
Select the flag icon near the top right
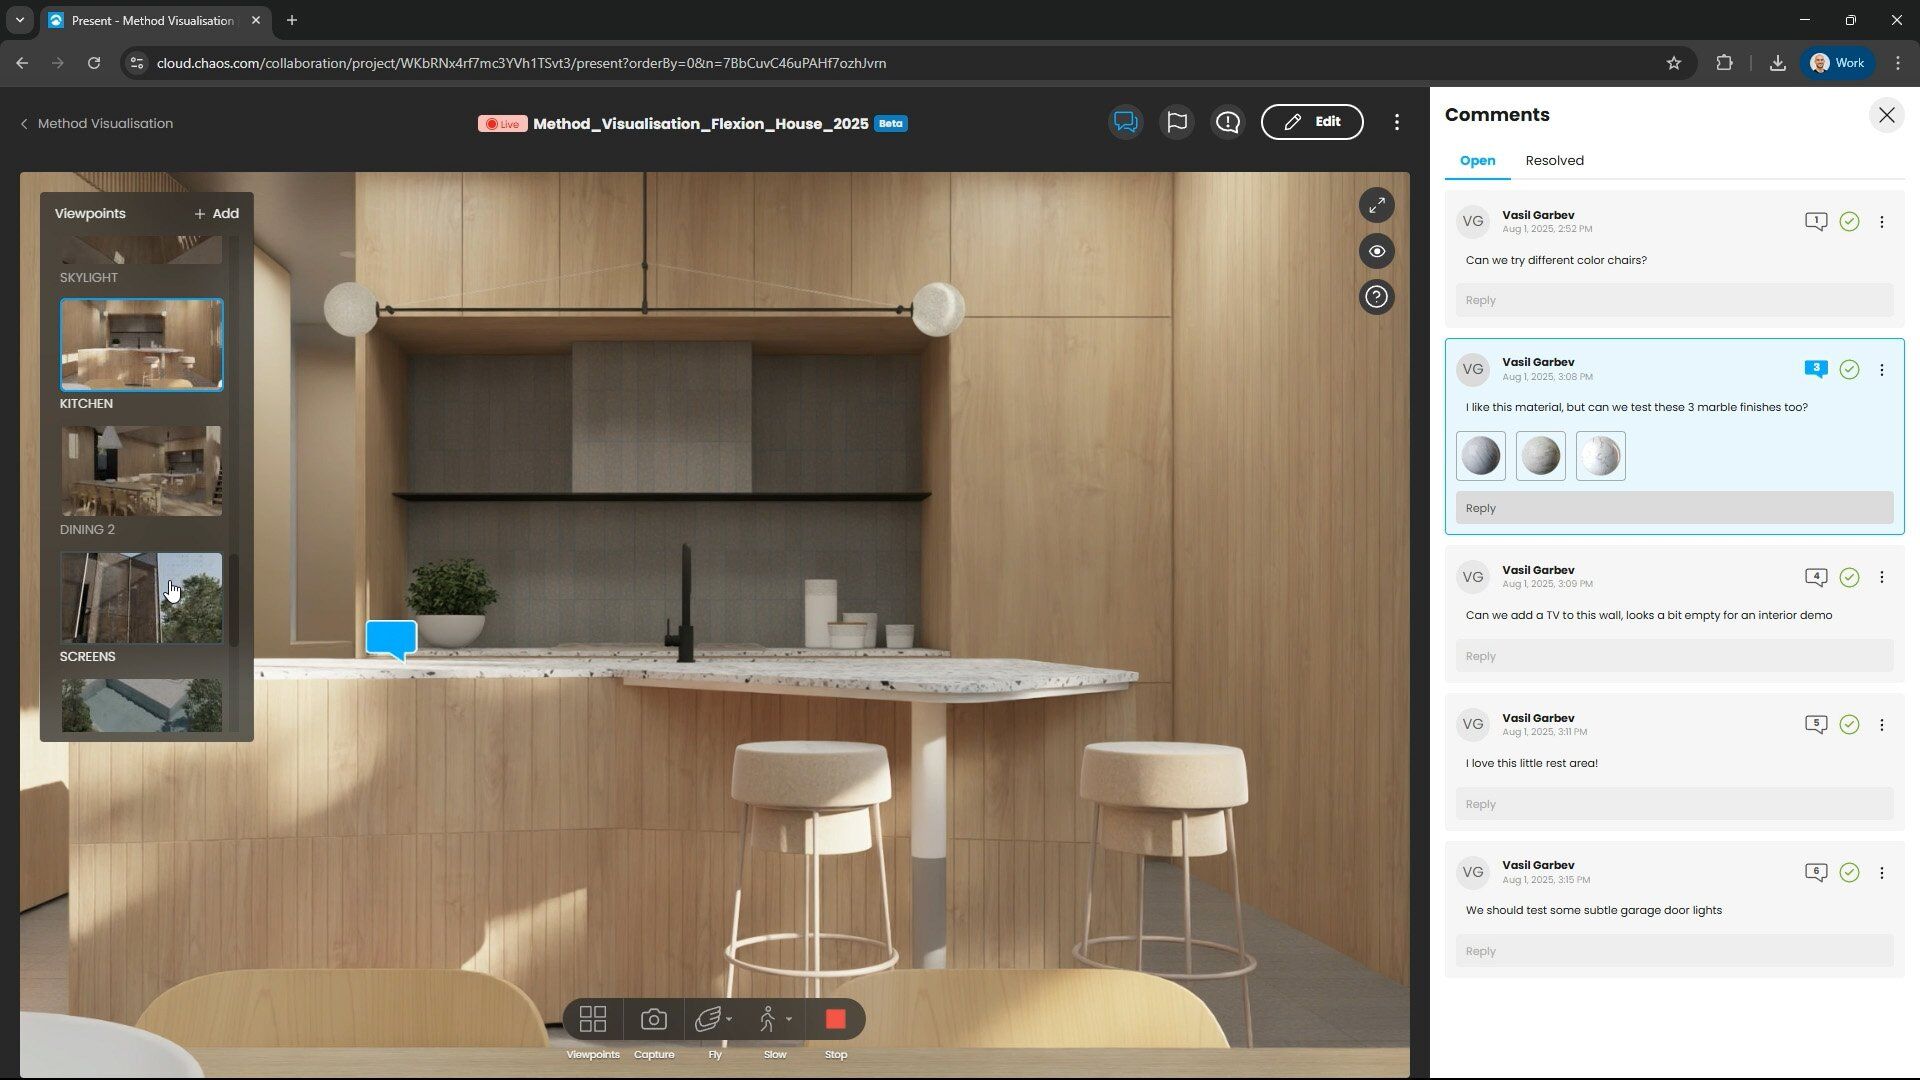pyautogui.click(x=1176, y=121)
